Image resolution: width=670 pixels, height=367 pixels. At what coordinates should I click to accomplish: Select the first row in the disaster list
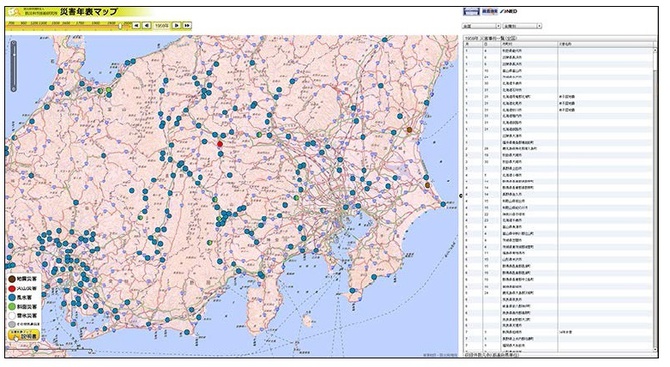(x=559, y=50)
